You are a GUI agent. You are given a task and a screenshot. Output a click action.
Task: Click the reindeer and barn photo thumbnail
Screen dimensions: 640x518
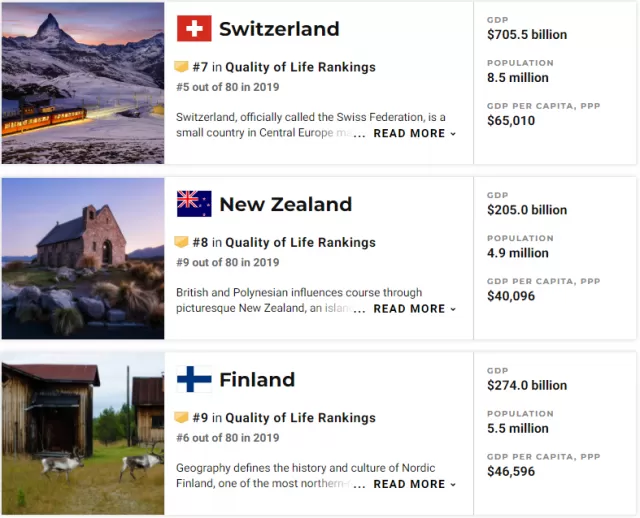[83, 434]
